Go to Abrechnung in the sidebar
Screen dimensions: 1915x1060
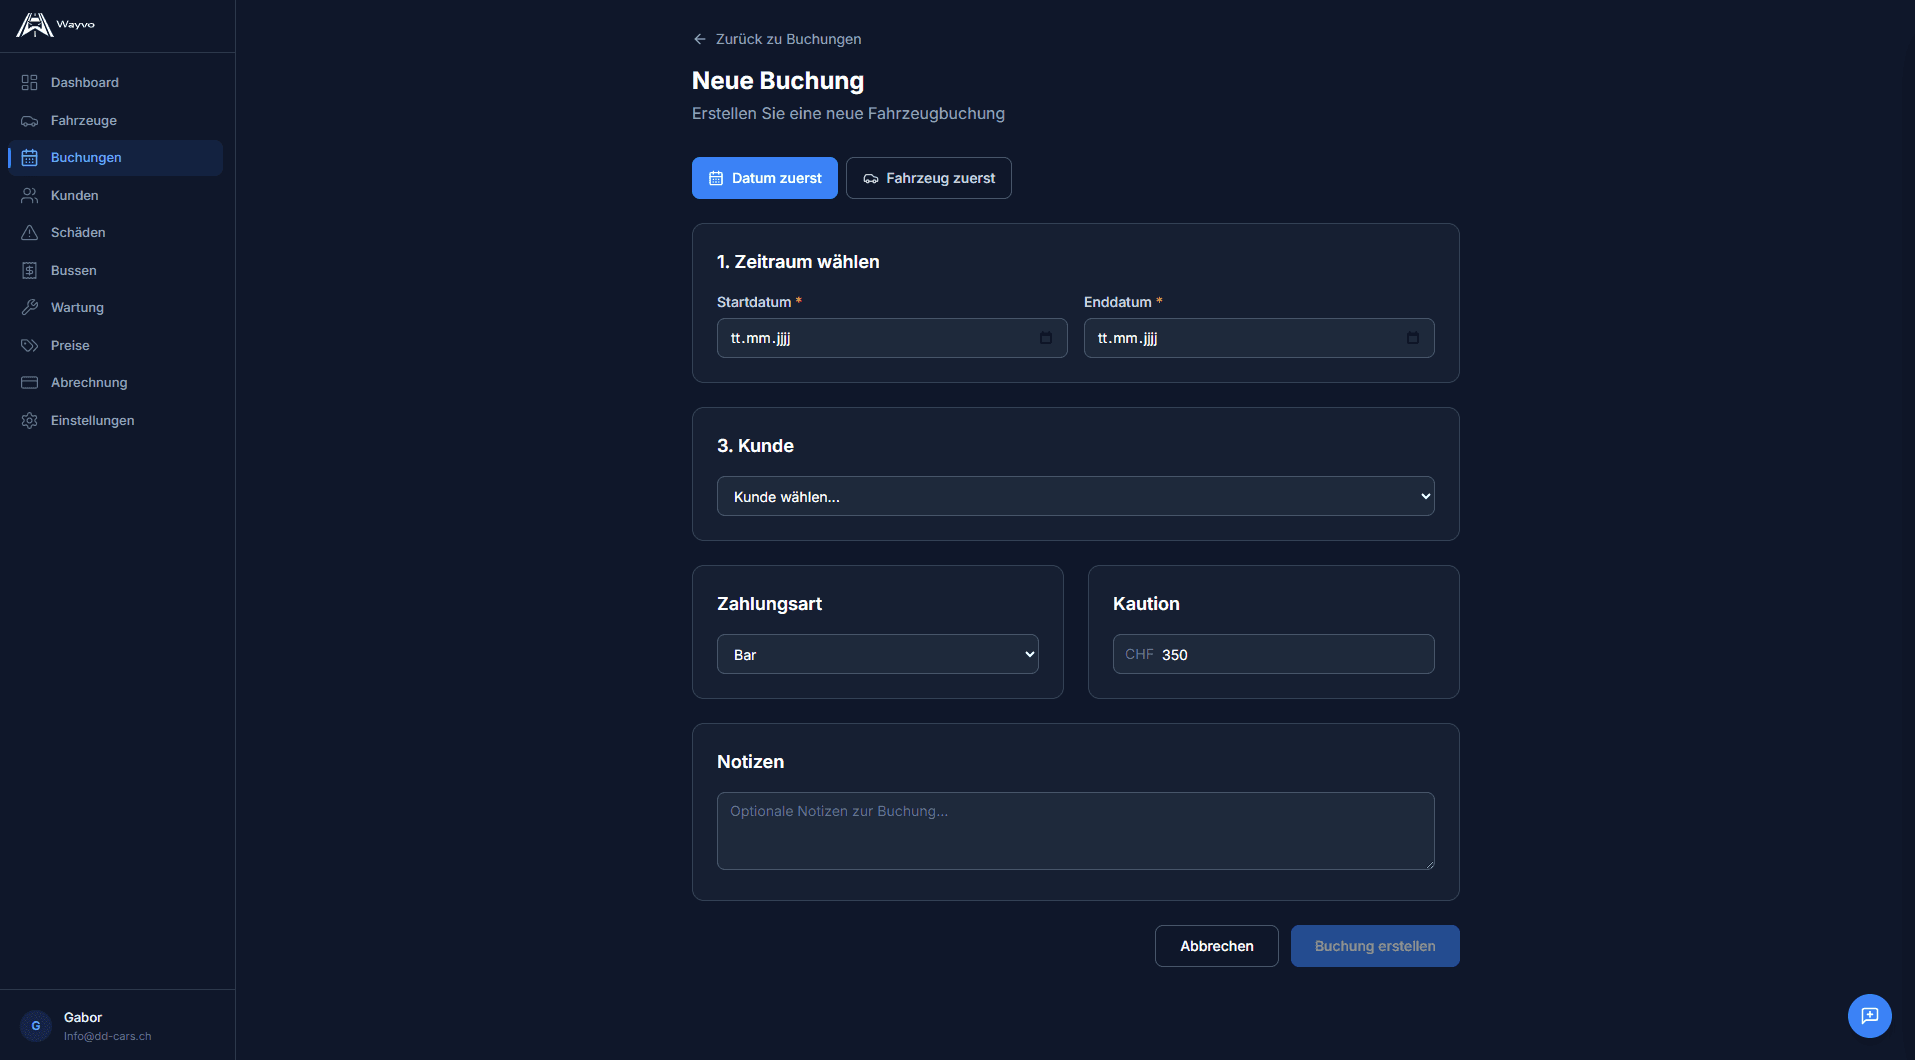(x=89, y=382)
